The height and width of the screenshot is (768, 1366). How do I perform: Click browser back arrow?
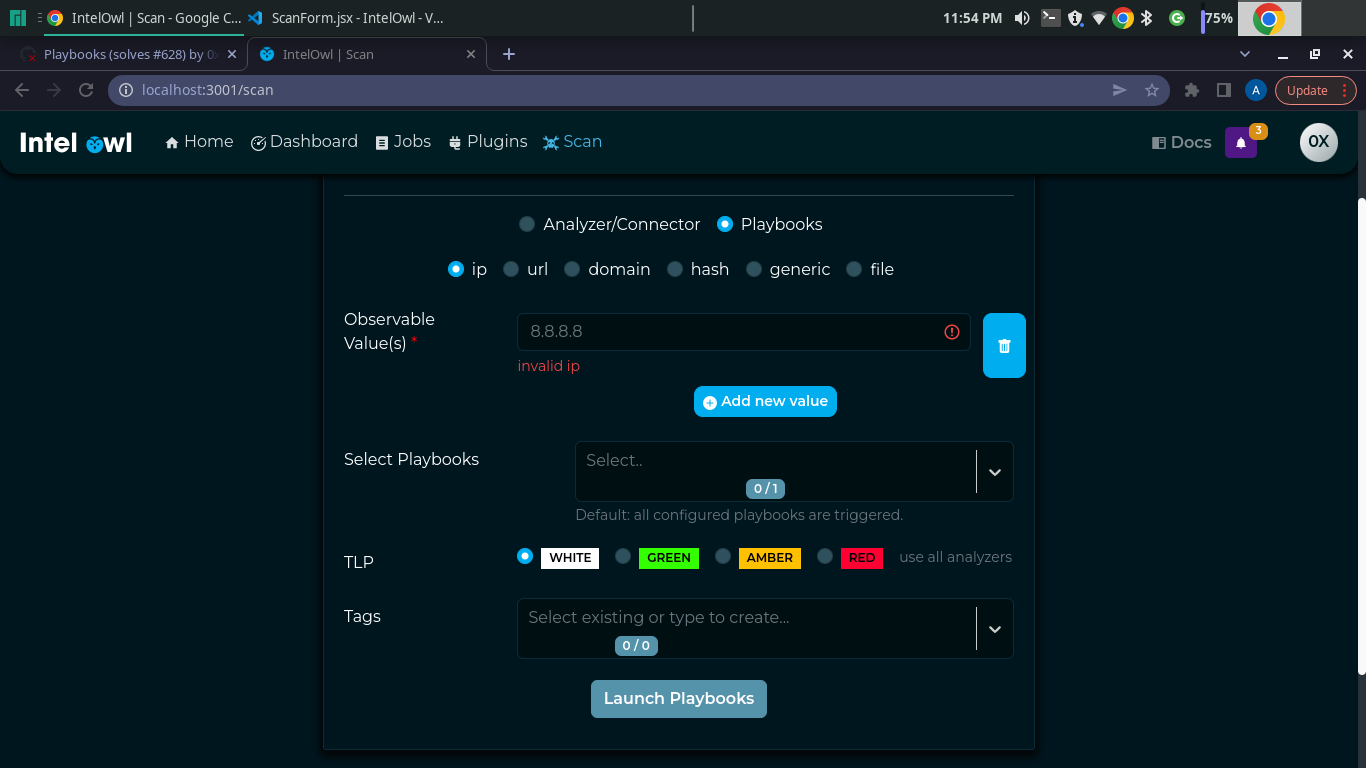pyautogui.click(x=22, y=90)
